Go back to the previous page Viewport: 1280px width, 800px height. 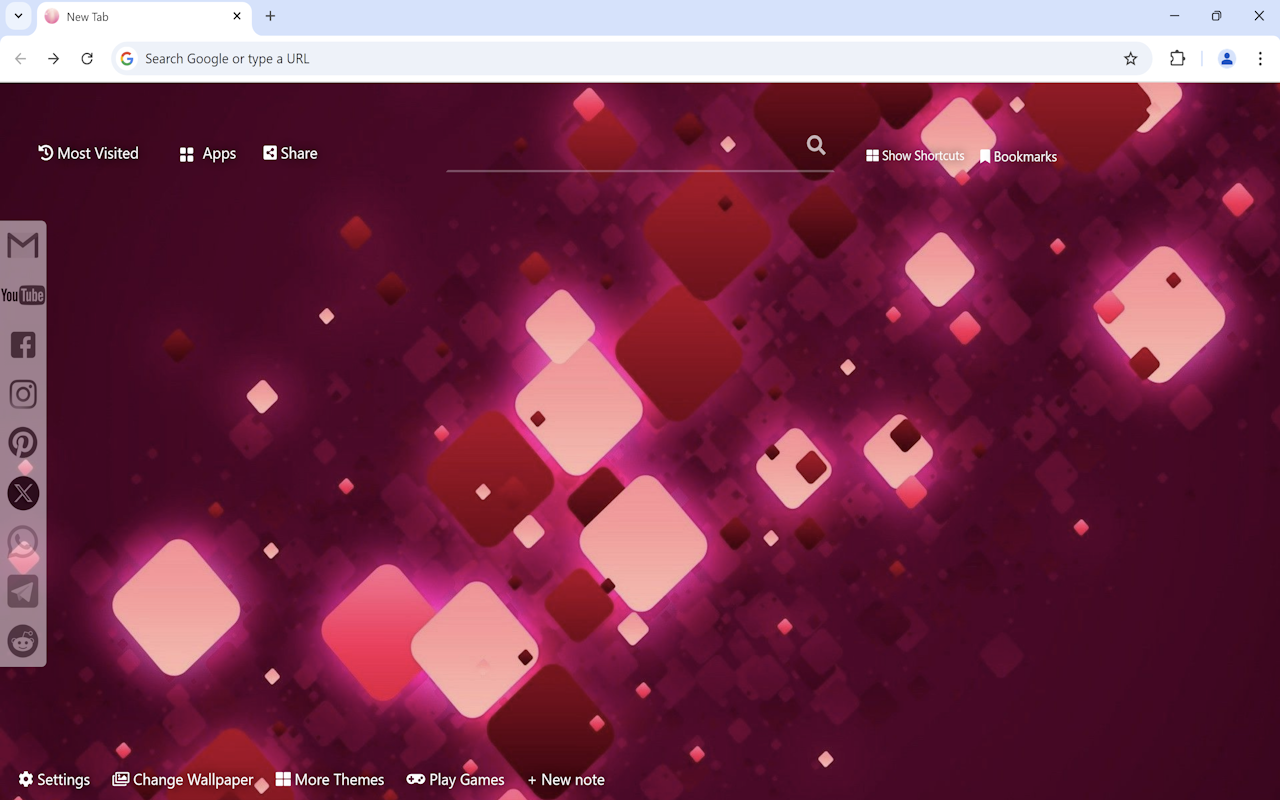click(x=21, y=59)
